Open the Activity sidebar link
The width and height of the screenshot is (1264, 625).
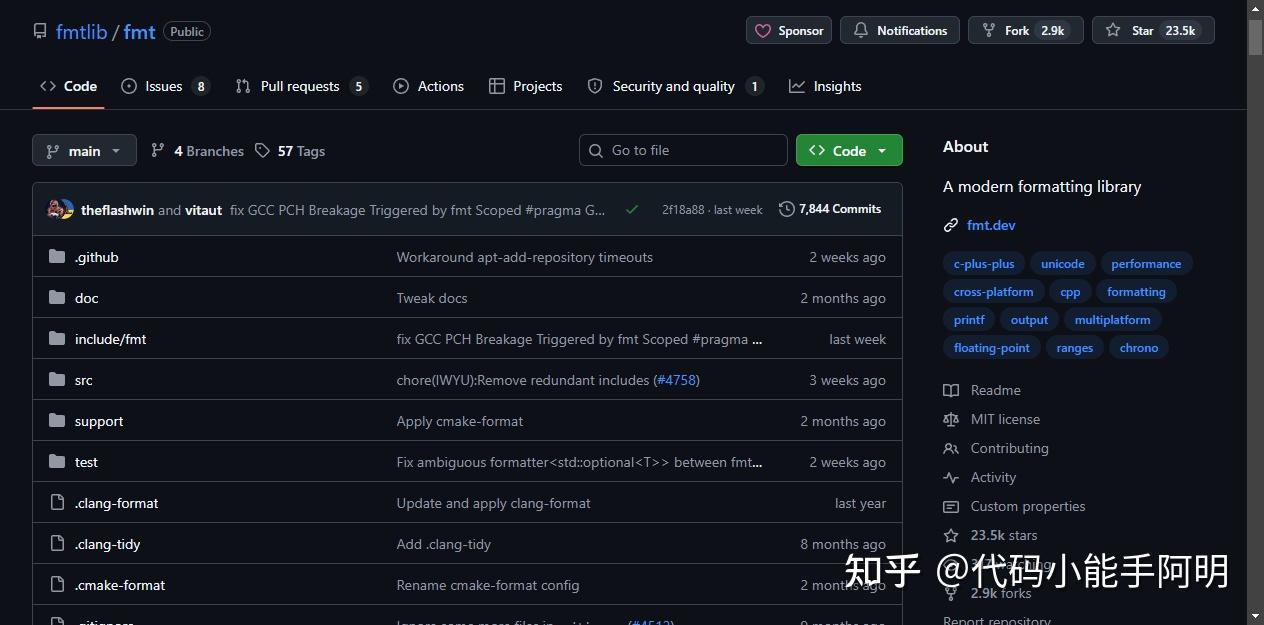tap(980, 477)
